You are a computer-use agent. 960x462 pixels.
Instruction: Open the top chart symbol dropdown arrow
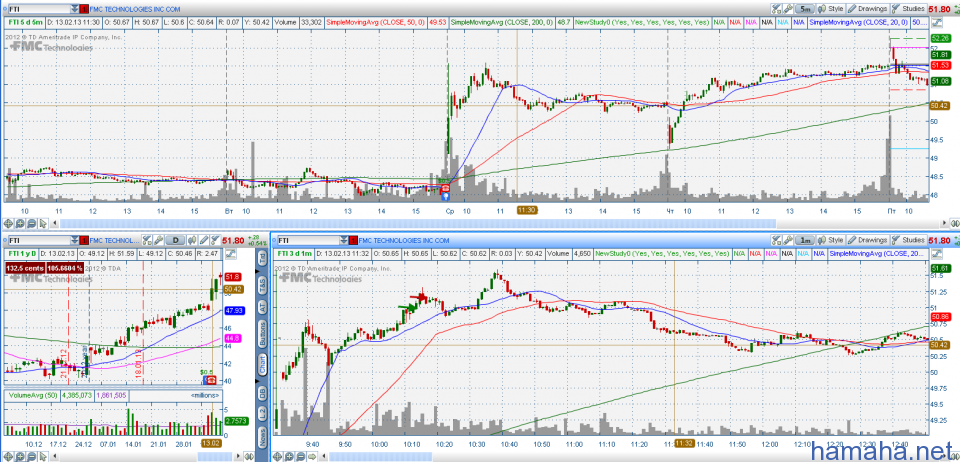(75, 9)
